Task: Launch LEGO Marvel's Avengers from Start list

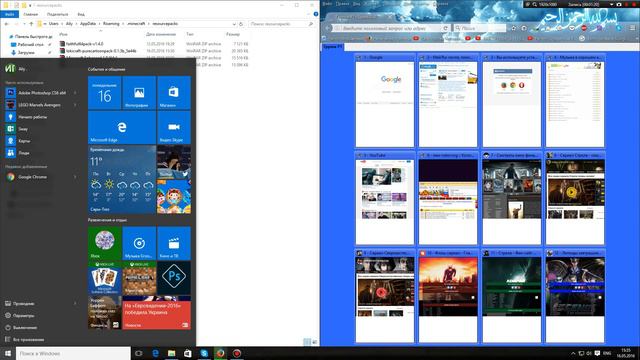Action: pos(41,105)
